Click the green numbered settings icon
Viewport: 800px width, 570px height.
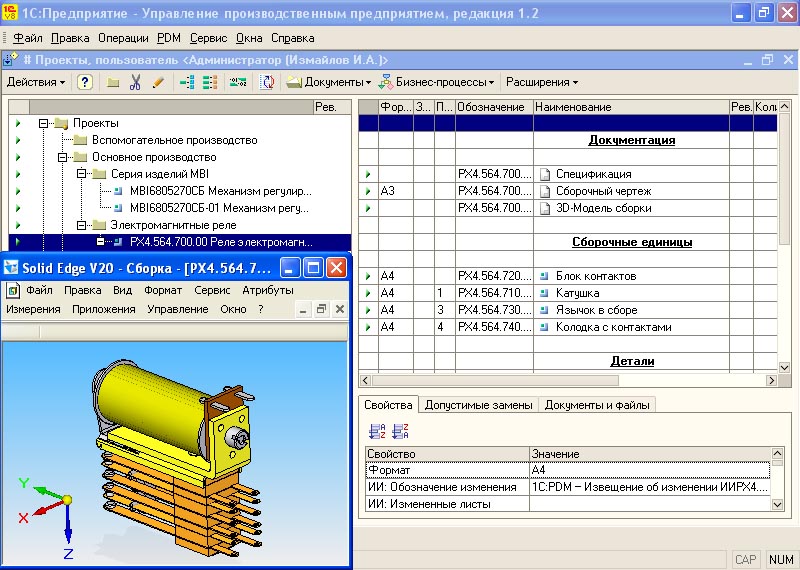click(238, 82)
